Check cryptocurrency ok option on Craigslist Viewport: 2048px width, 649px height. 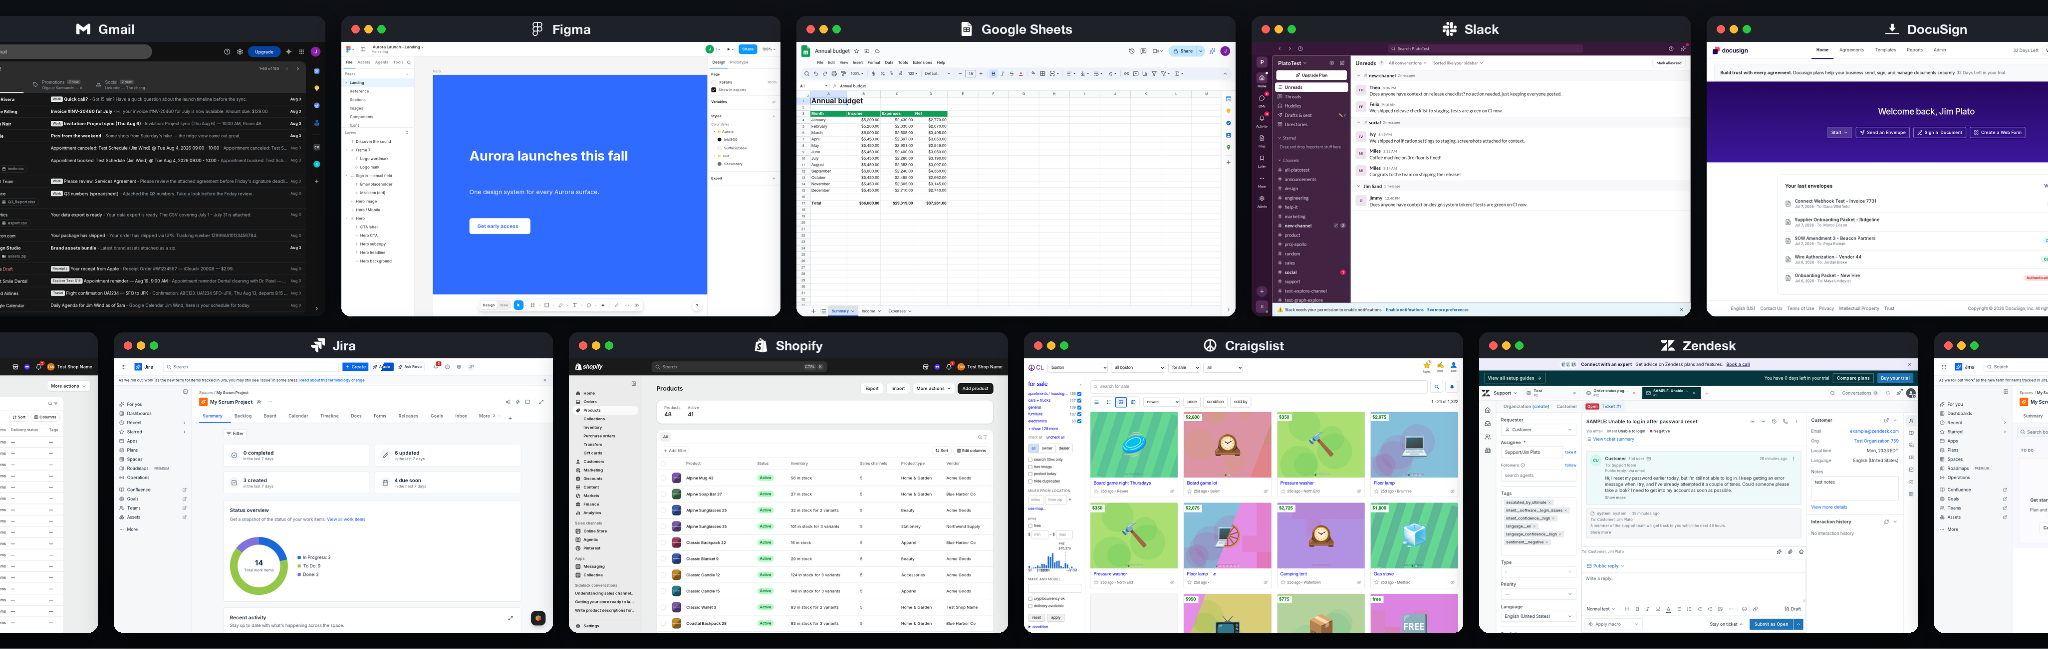pyautogui.click(x=1030, y=598)
